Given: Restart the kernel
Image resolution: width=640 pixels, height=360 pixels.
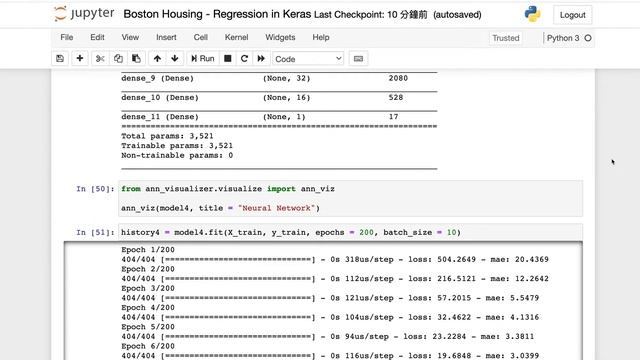Looking at the screenshot, I should click(244, 58).
